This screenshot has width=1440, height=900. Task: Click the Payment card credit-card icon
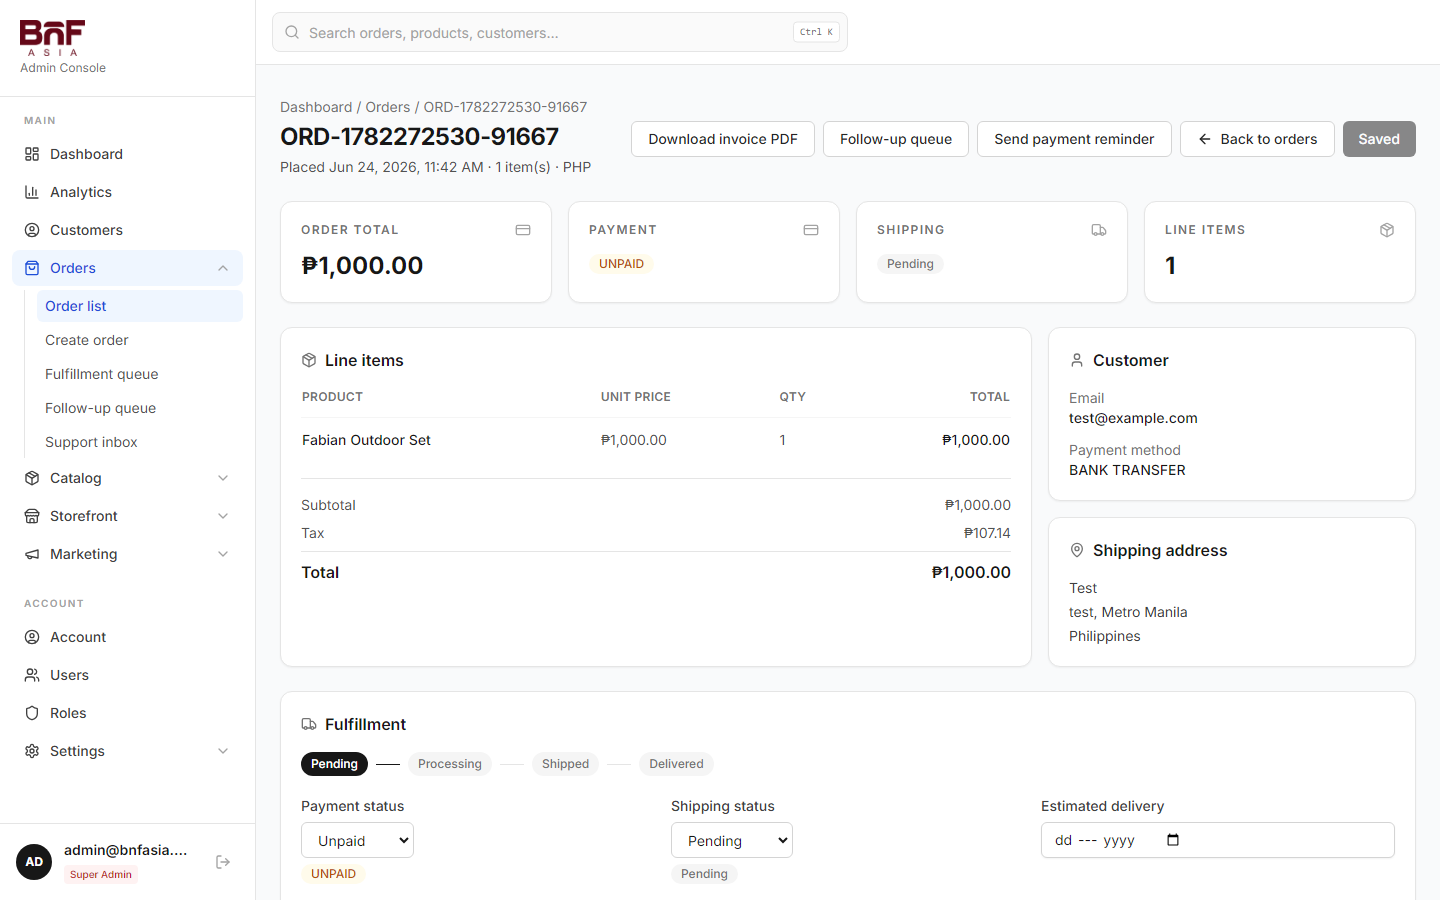tap(811, 230)
